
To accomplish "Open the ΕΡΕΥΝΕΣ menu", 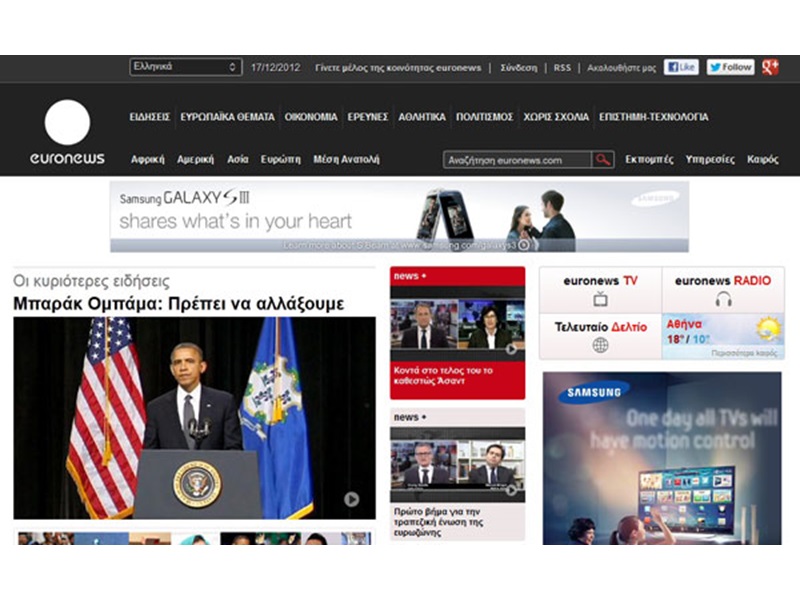I will pyautogui.click(x=368, y=117).
